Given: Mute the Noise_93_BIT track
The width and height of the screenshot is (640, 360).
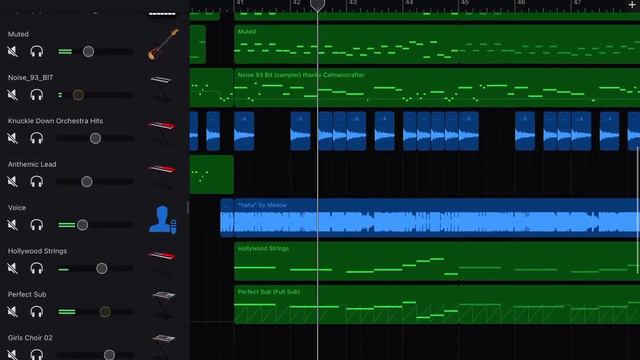Looking at the screenshot, I should point(13,95).
